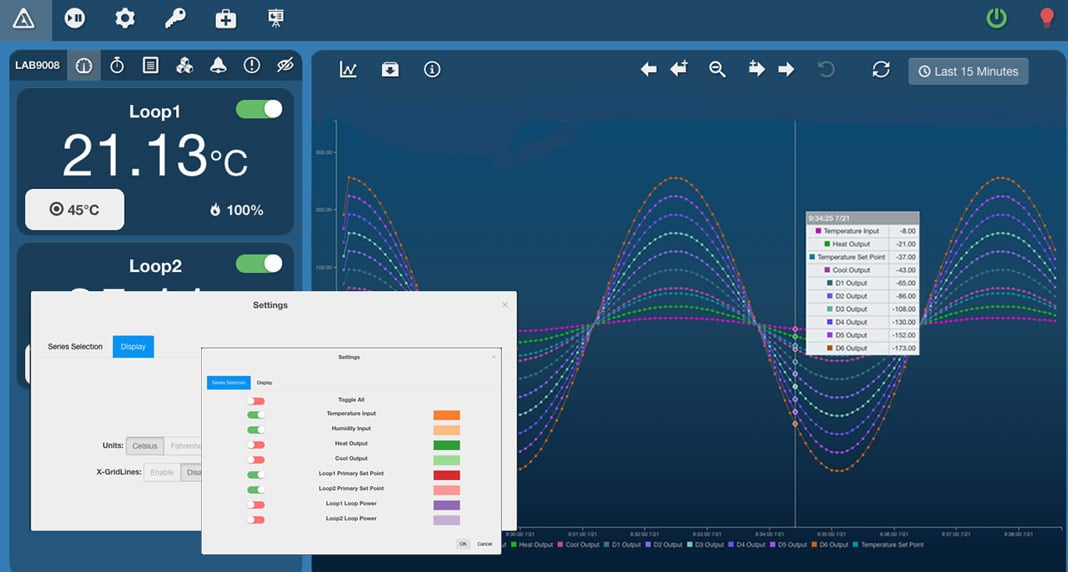Select Series Selection tab in front Settings dialog

[229, 383]
